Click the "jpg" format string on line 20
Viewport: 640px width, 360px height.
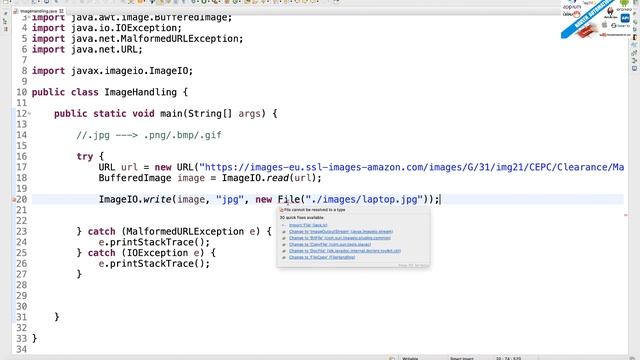tap(230, 200)
